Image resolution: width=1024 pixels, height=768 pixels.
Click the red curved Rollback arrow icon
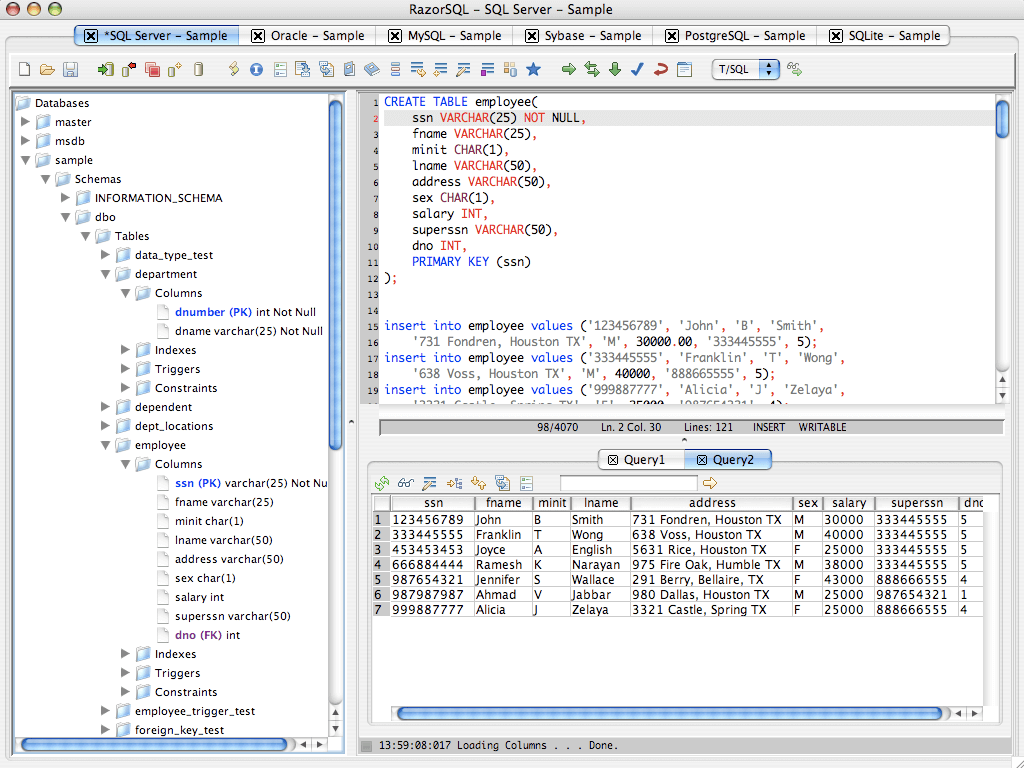660,69
